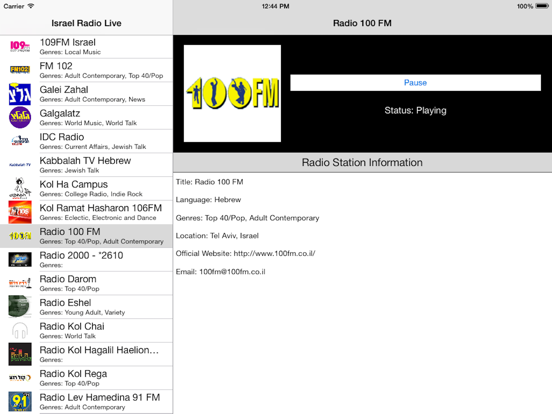
Task: Click the Location: Tel Aviv, Israel line
Action: (217, 236)
